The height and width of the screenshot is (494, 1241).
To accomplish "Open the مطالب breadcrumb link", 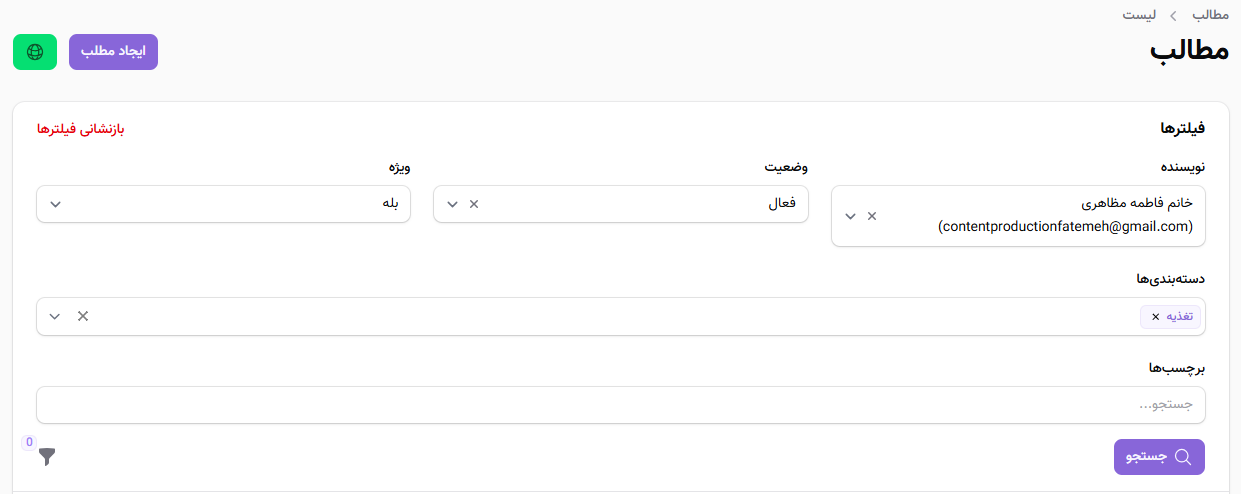I will click(1211, 15).
